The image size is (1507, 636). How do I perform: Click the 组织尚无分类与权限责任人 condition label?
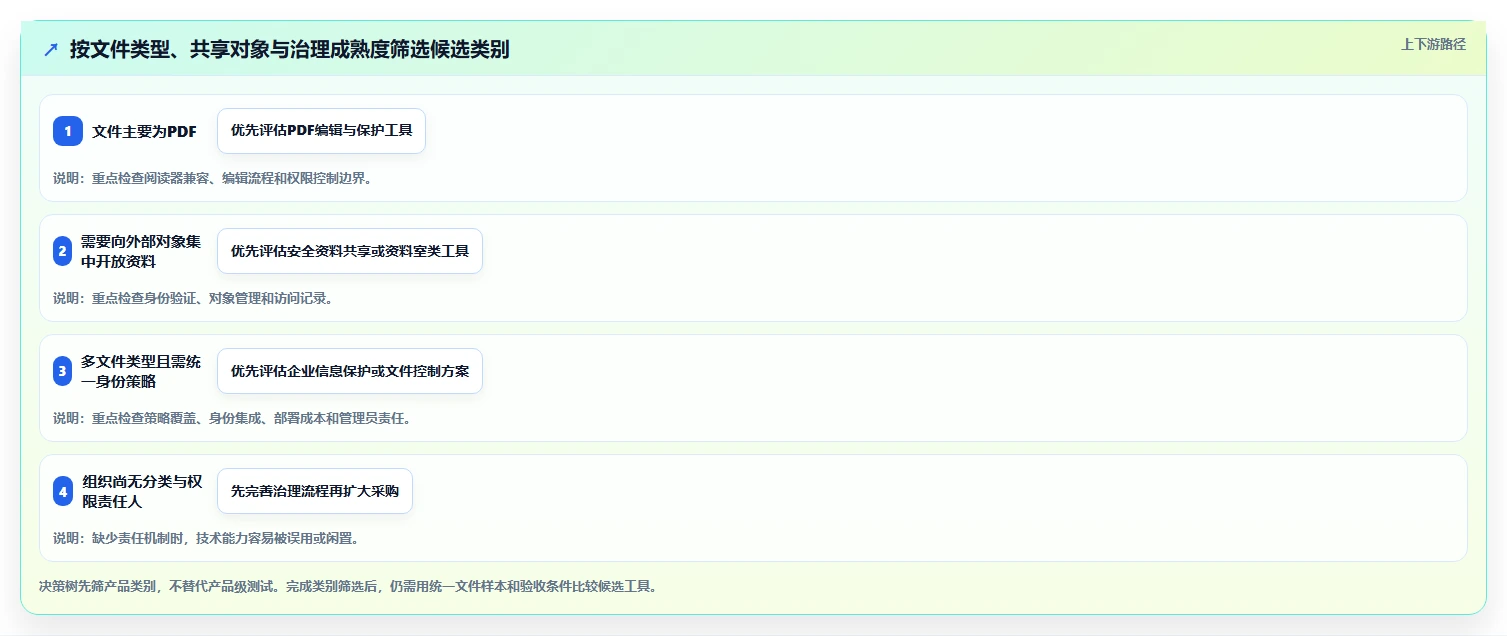tap(141, 491)
